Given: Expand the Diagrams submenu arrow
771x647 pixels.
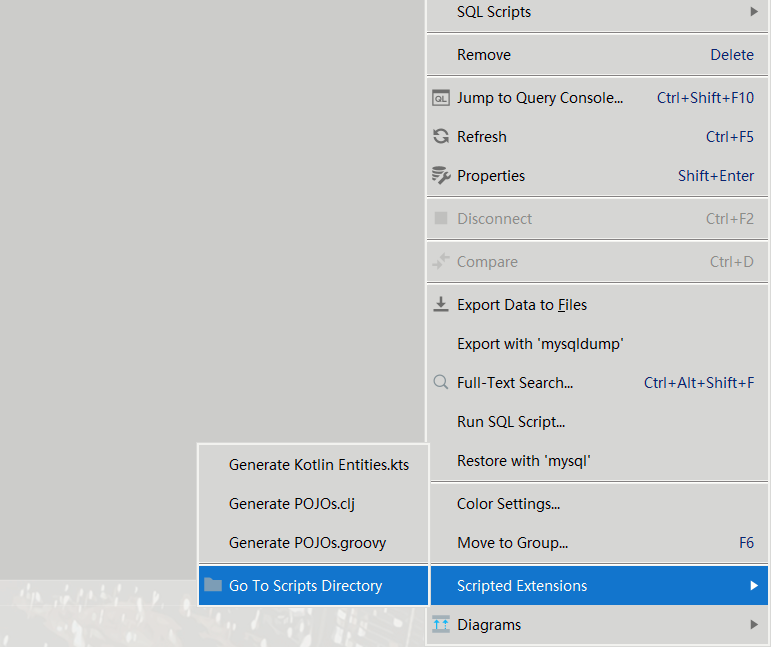Looking at the screenshot, I should pyautogui.click(x=753, y=625).
